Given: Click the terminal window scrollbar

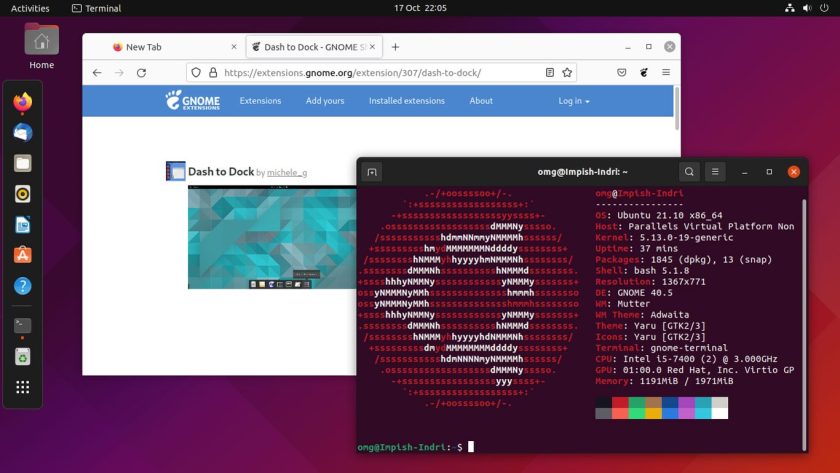Looking at the screenshot, I should tap(804, 325).
